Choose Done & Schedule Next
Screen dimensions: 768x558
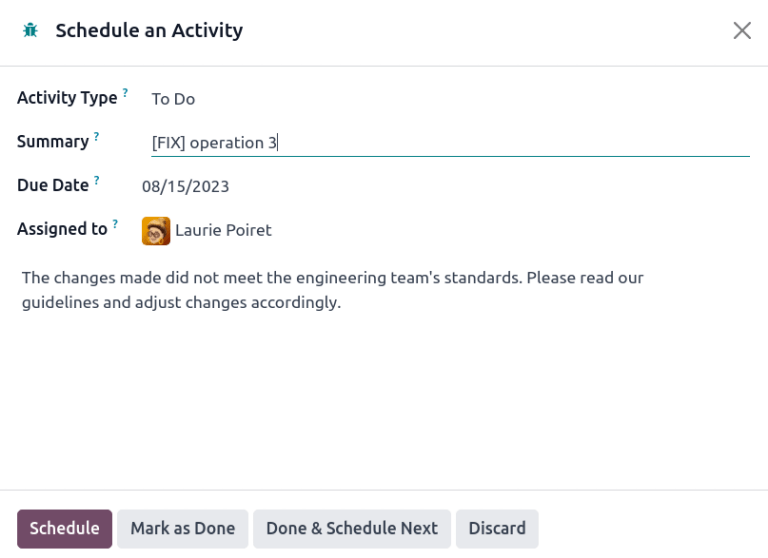[351, 529]
